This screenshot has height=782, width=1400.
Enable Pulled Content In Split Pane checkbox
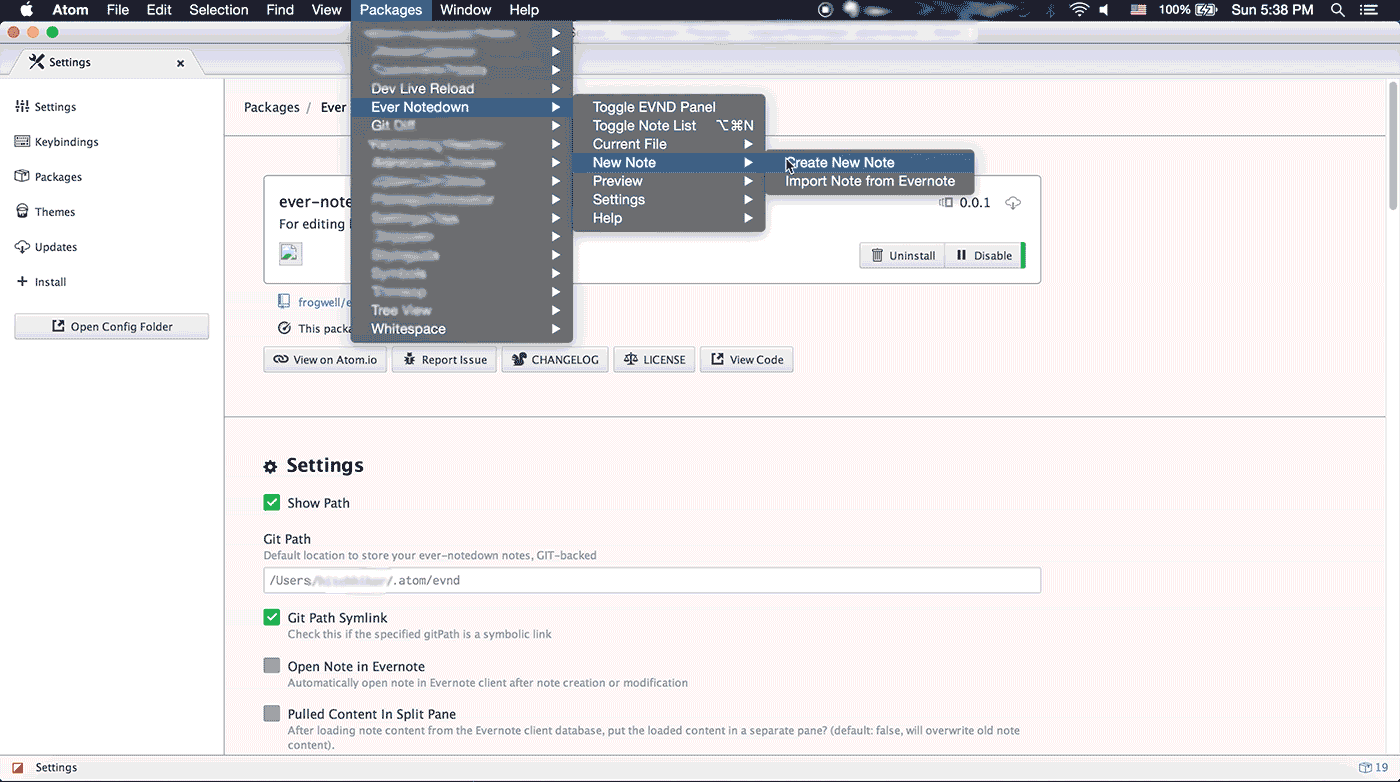click(x=272, y=714)
